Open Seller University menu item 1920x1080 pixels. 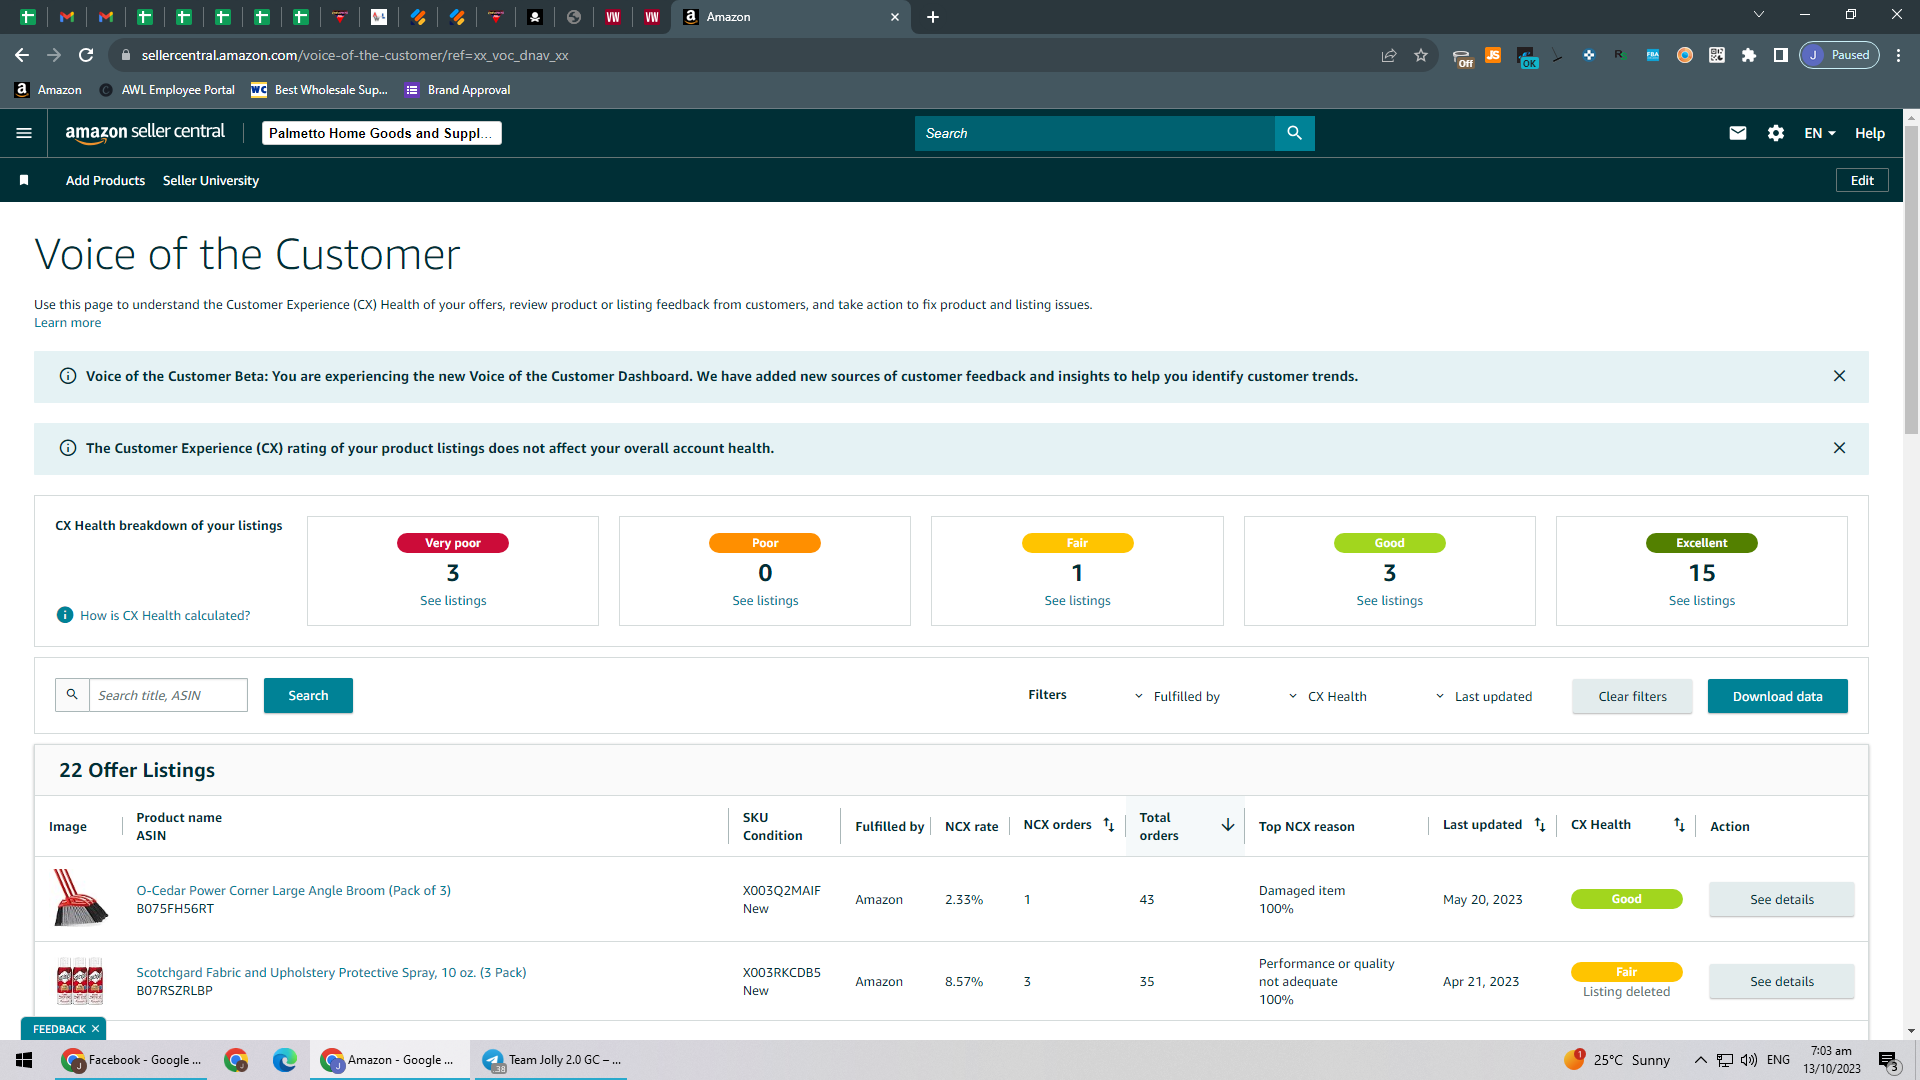click(211, 180)
